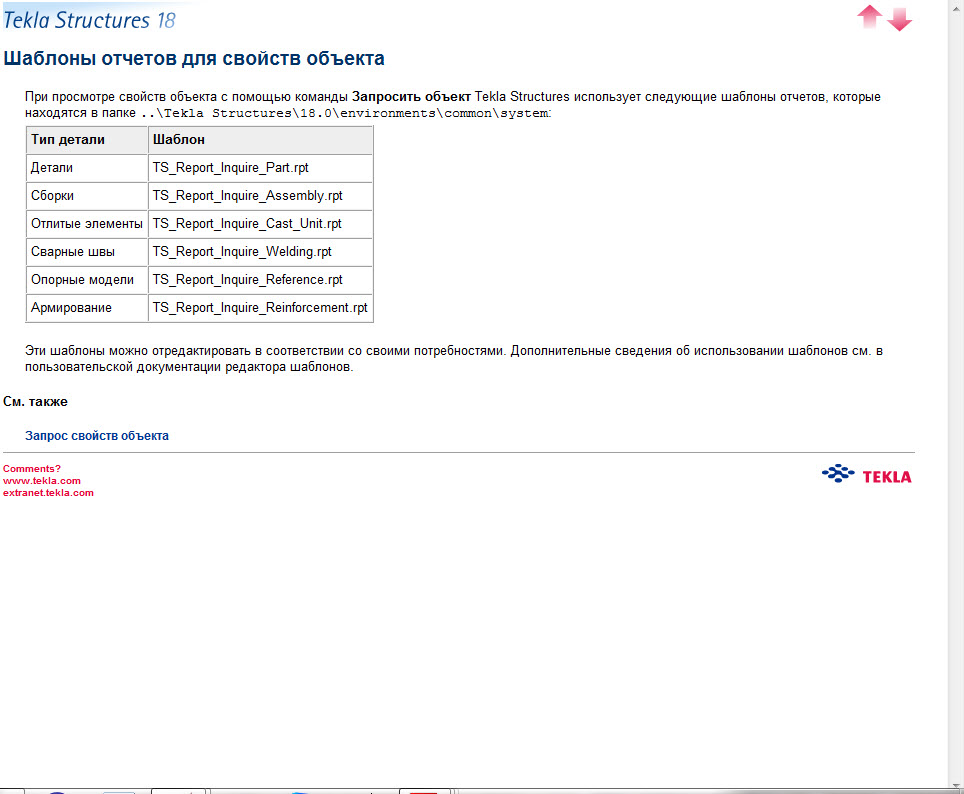Open the Запрос свойств объекта link

[97, 435]
